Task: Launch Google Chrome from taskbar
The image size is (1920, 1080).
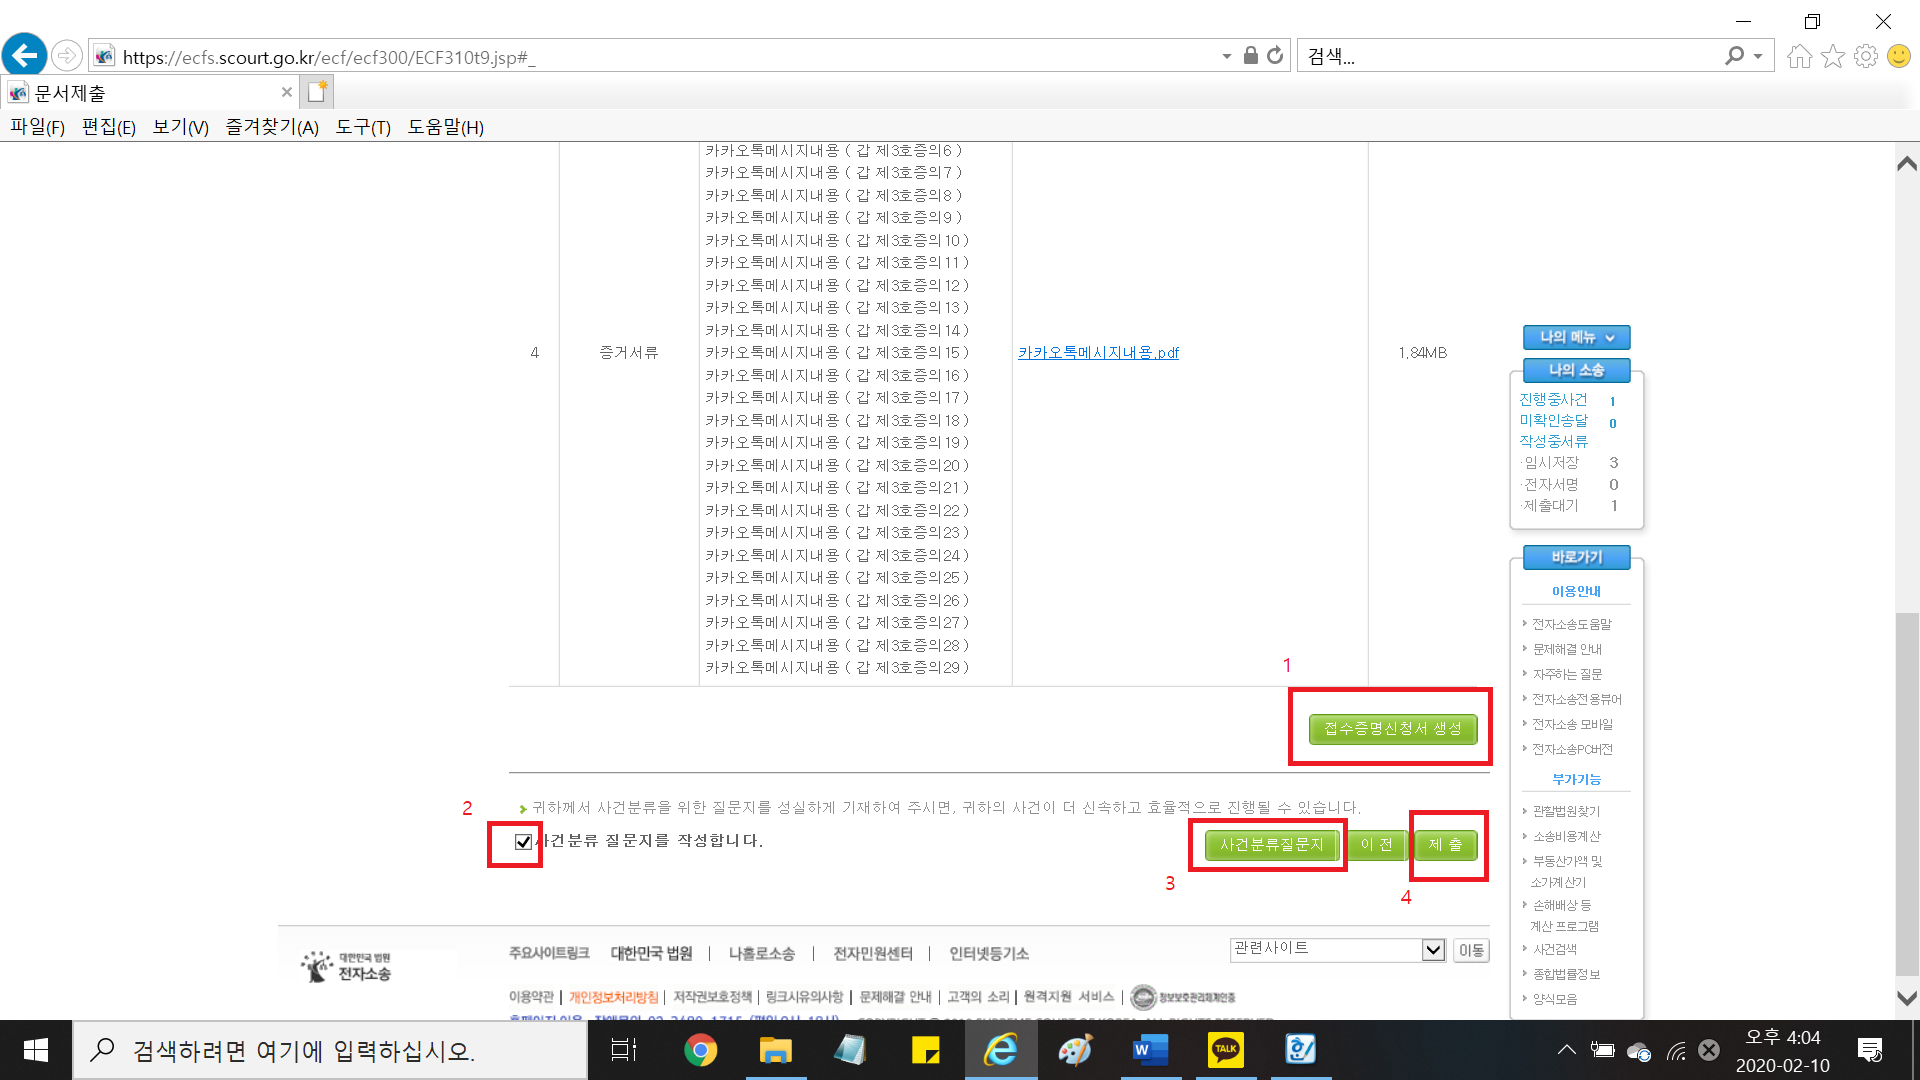Action: tap(700, 1050)
